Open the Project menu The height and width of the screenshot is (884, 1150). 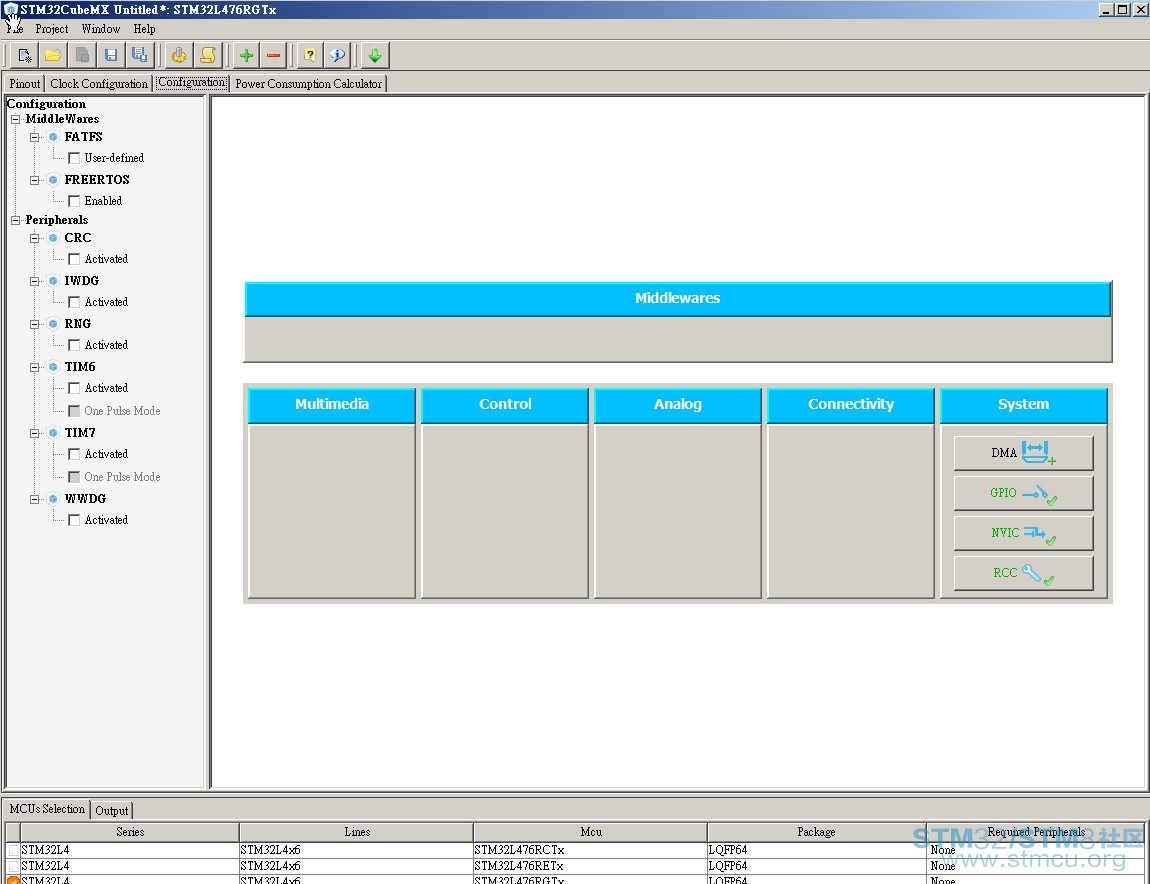tap(51, 29)
